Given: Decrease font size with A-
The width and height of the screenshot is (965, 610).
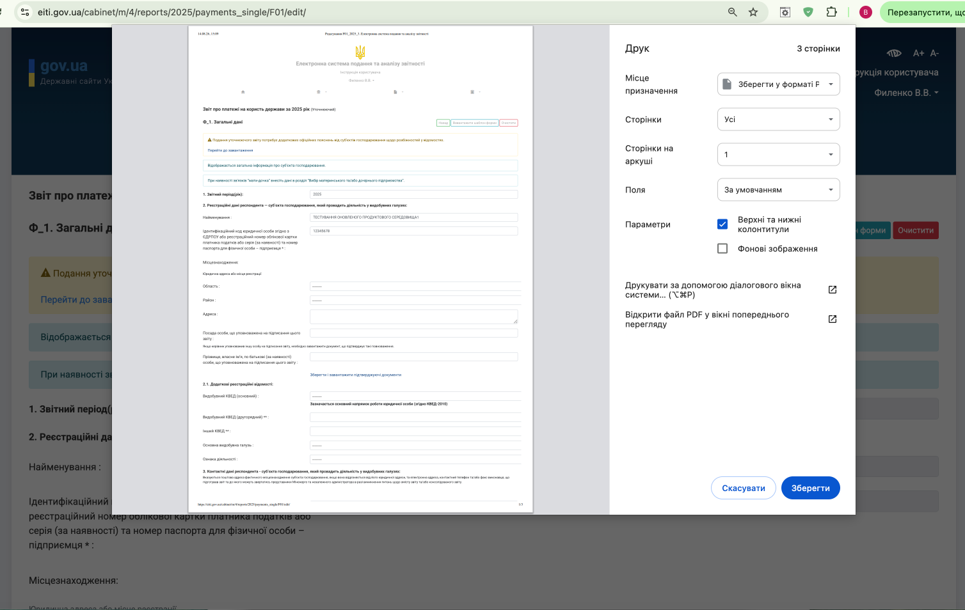Looking at the screenshot, I should pos(934,54).
